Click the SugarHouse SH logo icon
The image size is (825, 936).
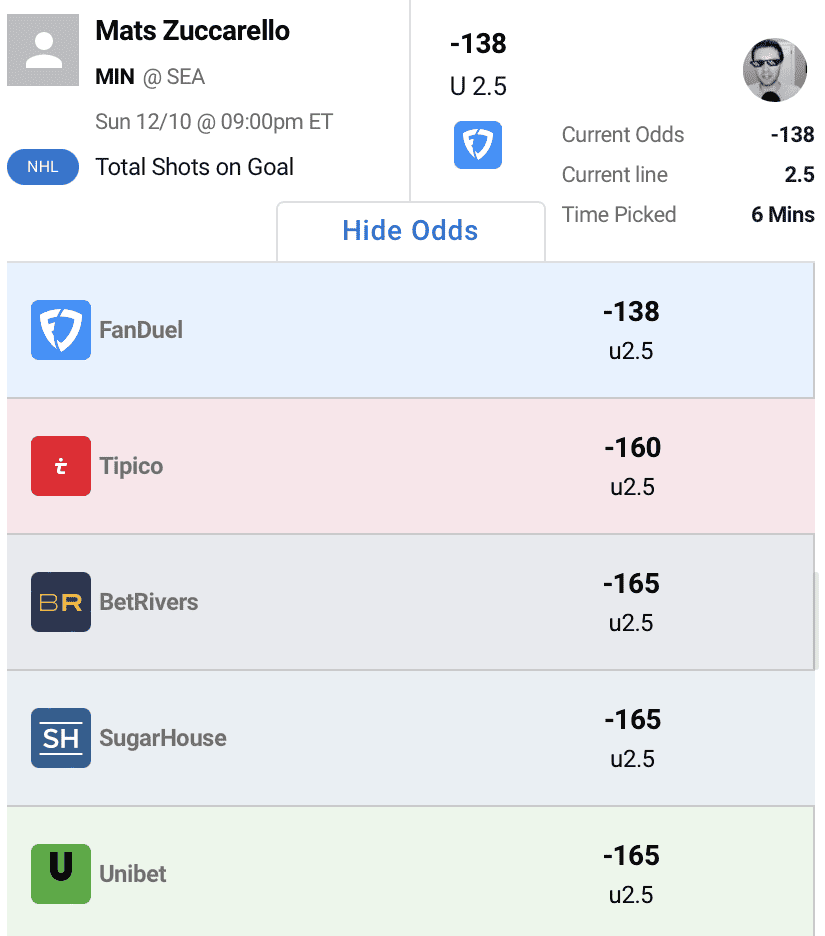click(x=61, y=738)
